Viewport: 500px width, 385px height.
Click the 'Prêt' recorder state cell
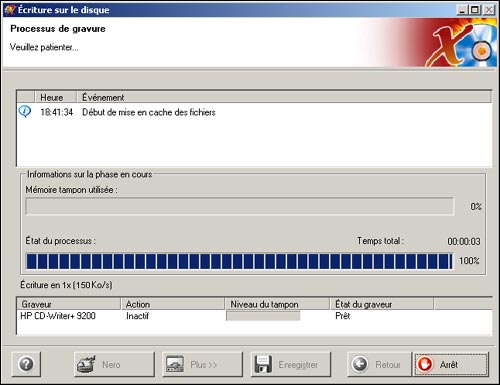[343, 316]
